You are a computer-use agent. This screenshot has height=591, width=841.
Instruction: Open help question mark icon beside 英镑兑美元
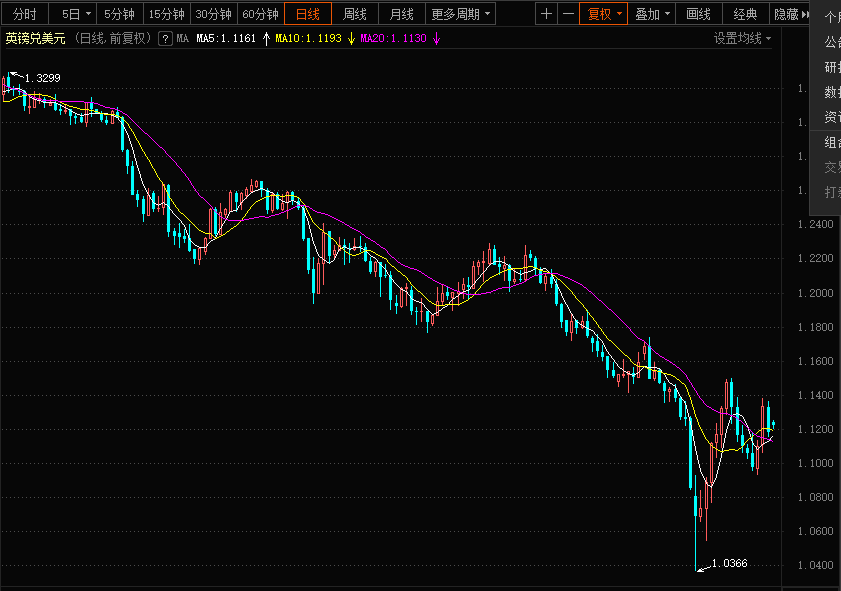pyautogui.click(x=166, y=39)
